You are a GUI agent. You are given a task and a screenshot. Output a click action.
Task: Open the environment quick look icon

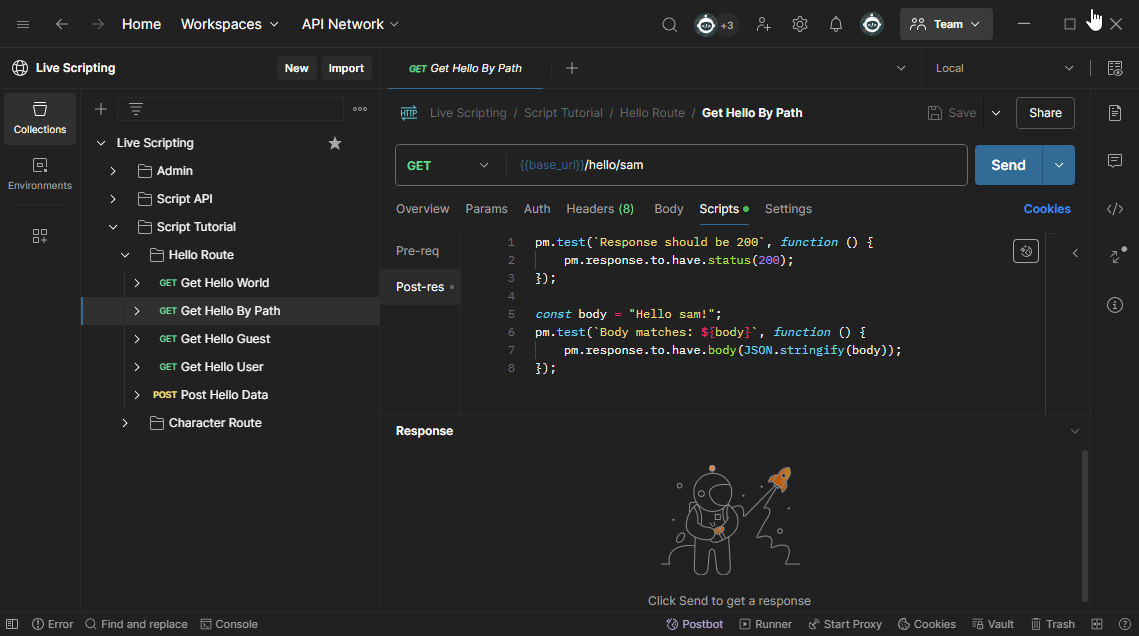(x=1115, y=68)
